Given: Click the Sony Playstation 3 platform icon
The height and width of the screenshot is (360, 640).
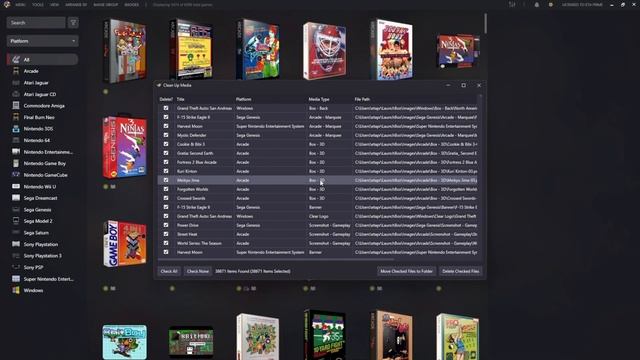Looking at the screenshot, I should [16, 256].
